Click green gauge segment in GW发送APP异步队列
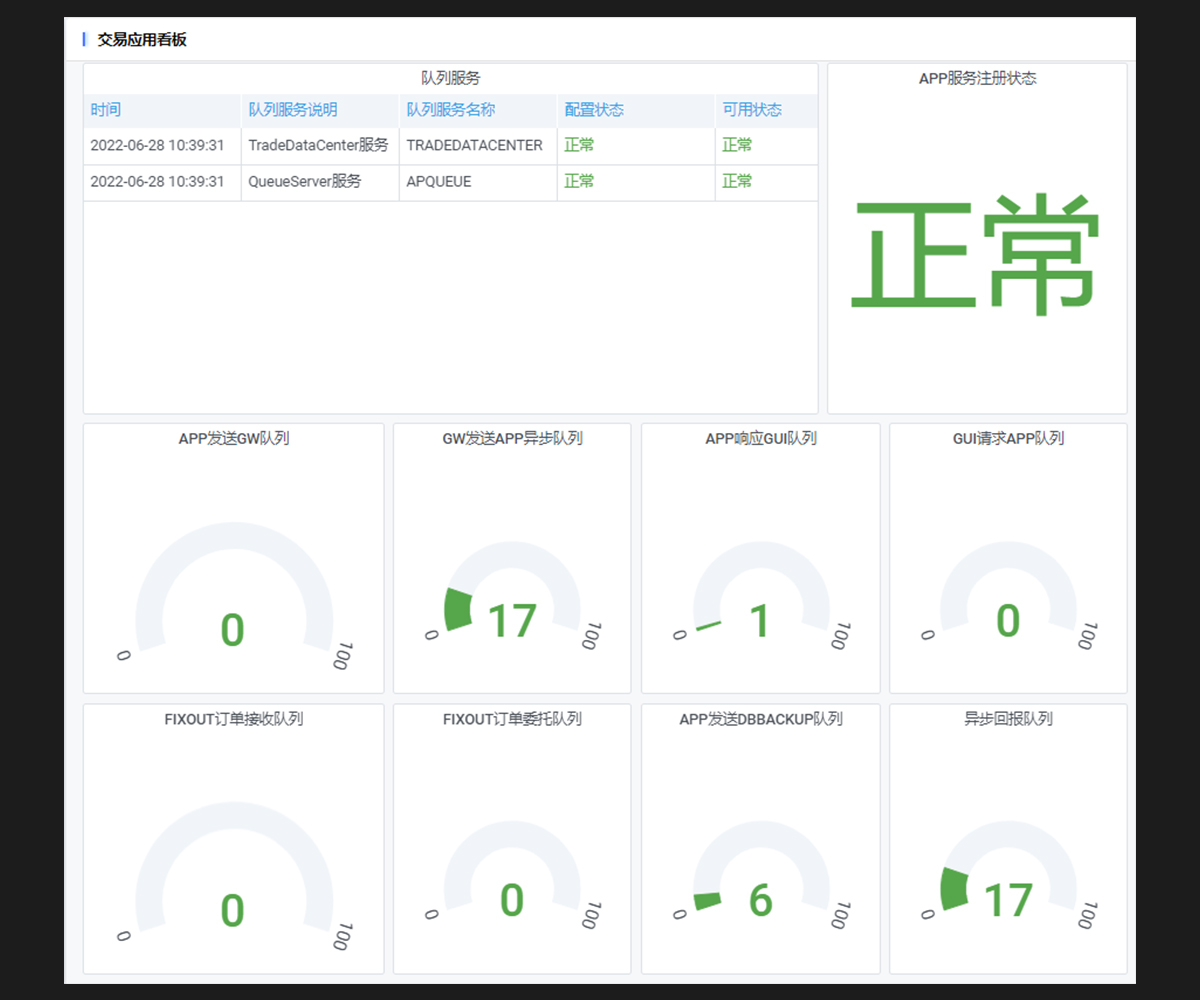1200x1000 pixels. [457, 609]
